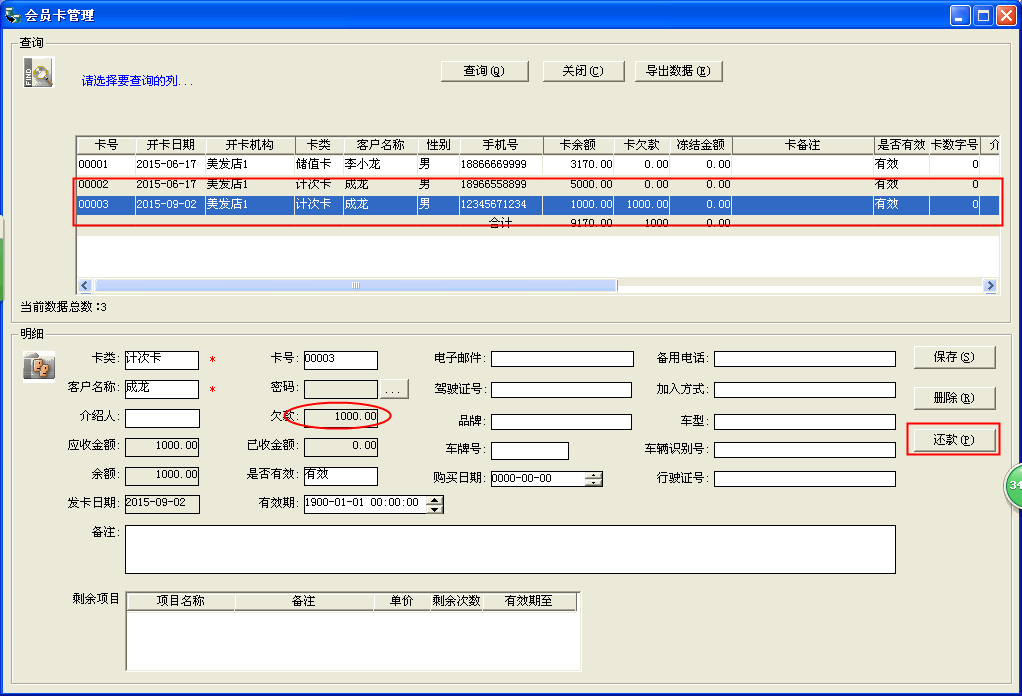This screenshot has height=696, width=1022.
Task: Click the 介绍人 input field
Action: point(162,418)
